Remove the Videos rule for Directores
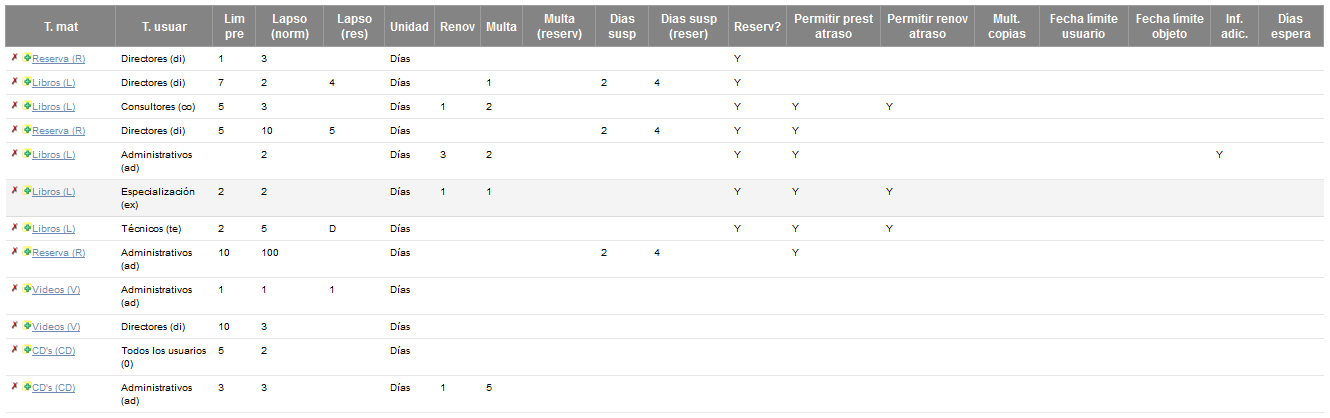Screen dimensions: 1330x418 coord(14,326)
